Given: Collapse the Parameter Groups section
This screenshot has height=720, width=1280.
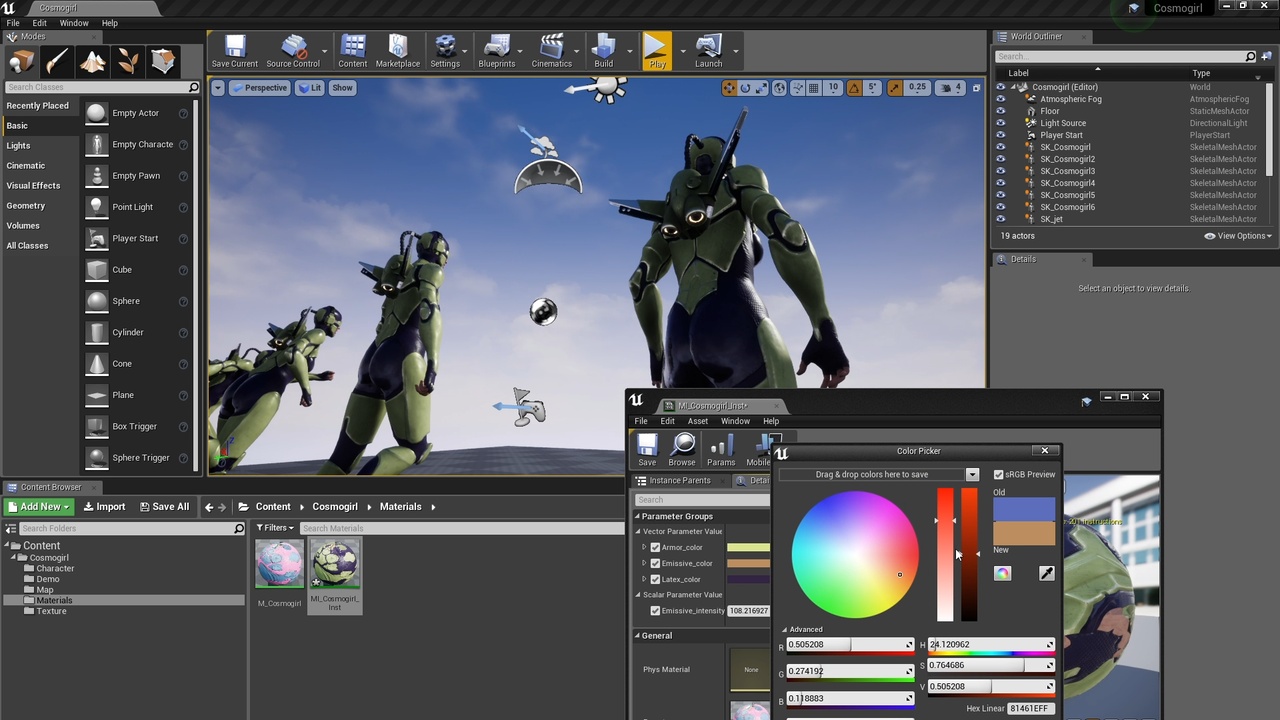Looking at the screenshot, I should point(638,516).
